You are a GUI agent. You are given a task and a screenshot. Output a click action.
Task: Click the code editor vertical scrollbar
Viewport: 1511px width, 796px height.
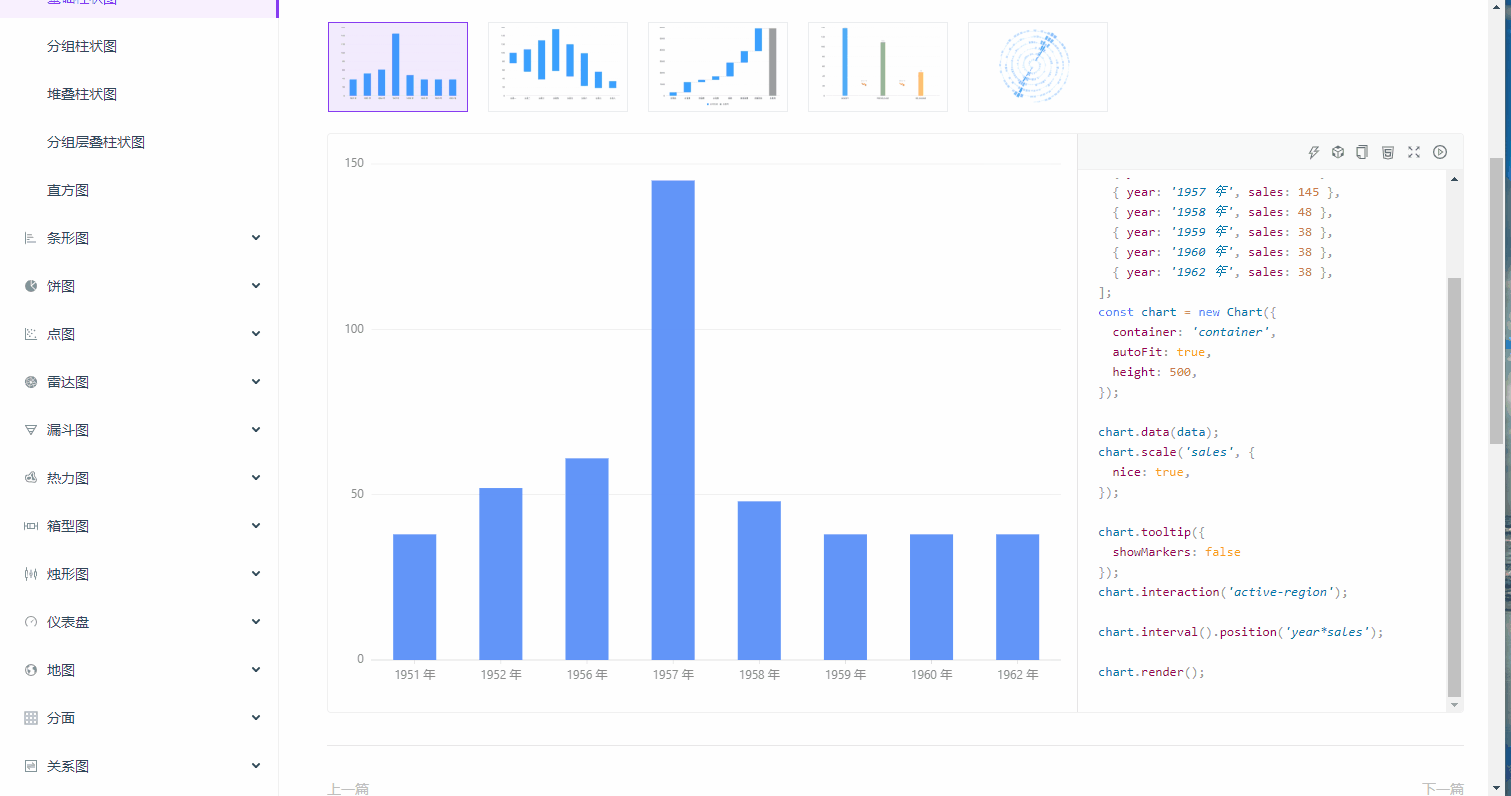[x=1454, y=486]
